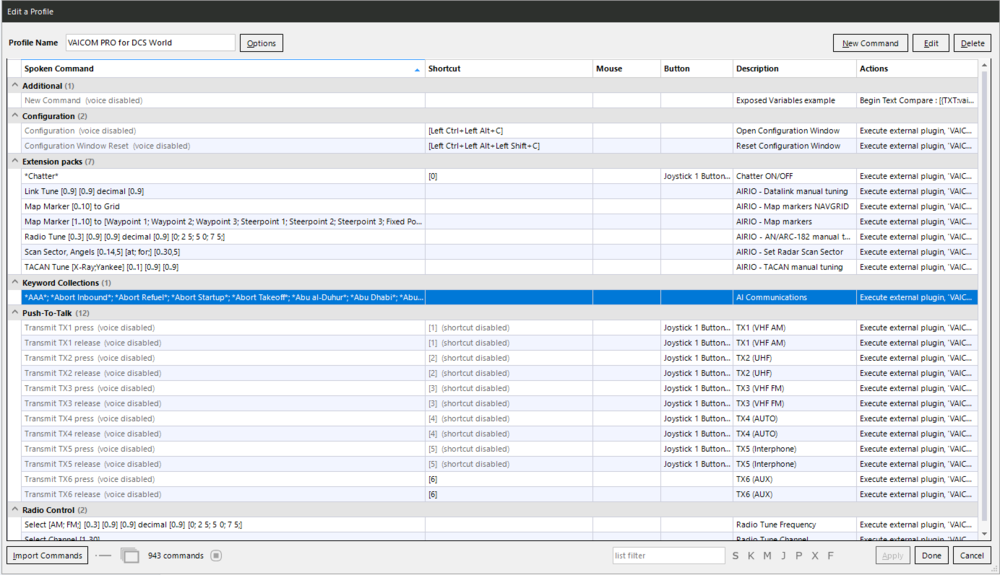Image resolution: width=1000 pixels, height=575 pixels.
Task: Sort by Mouse column header
Action: (627, 69)
